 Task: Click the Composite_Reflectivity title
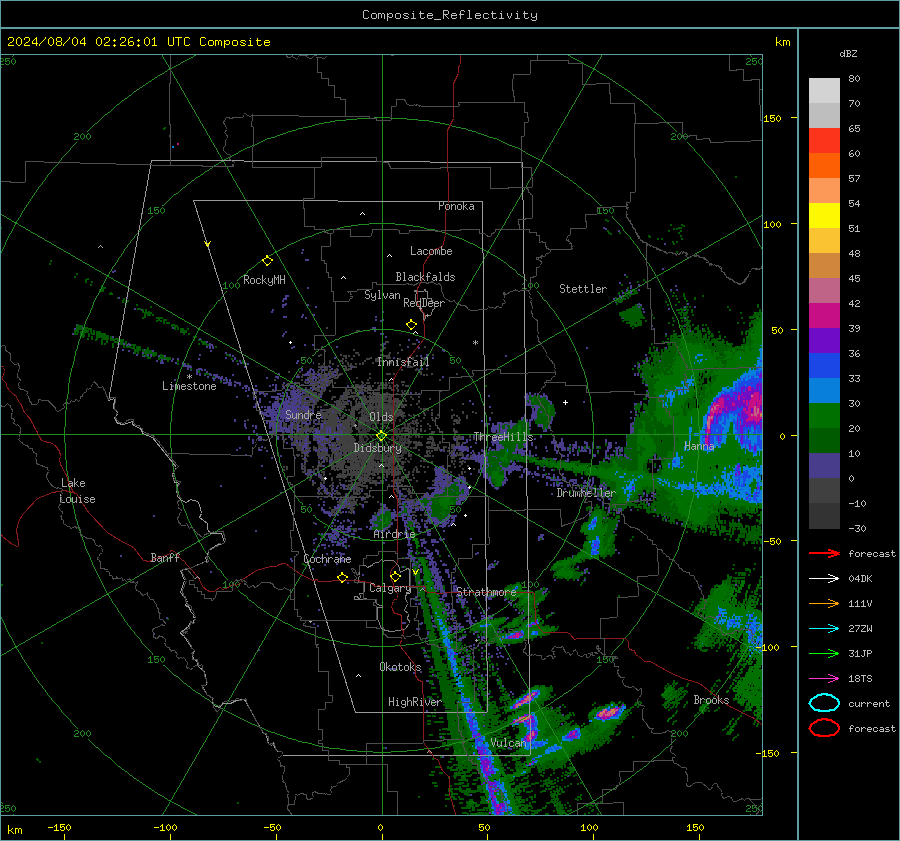coord(450,15)
